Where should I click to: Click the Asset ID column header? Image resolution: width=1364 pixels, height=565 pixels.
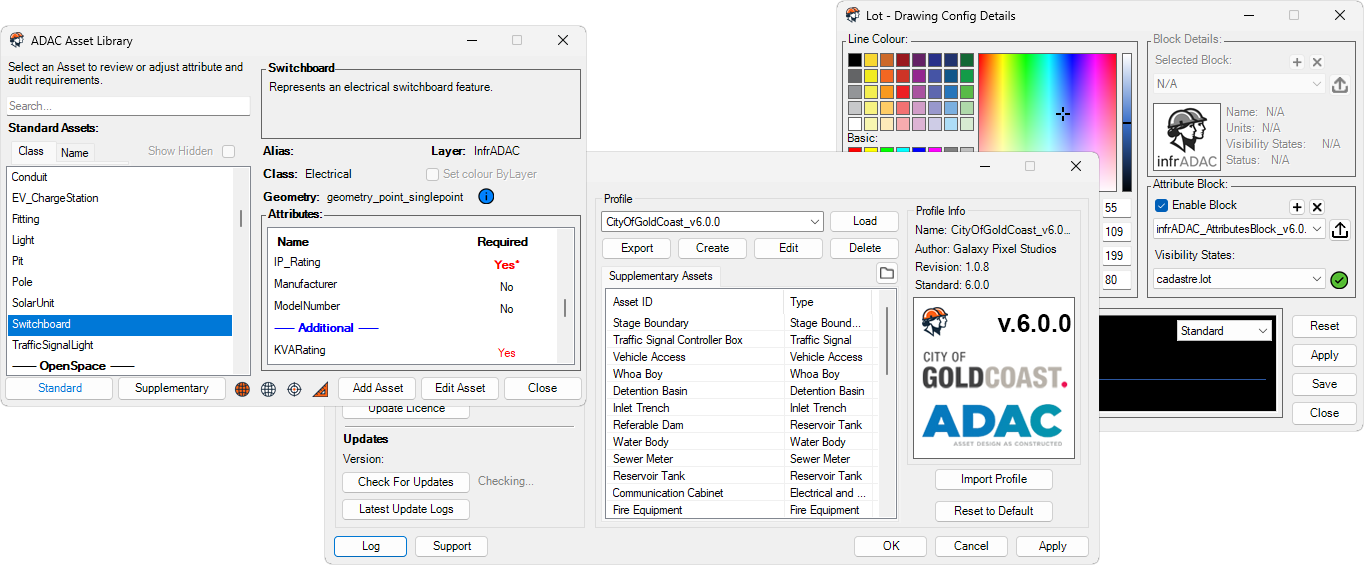point(695,302)
